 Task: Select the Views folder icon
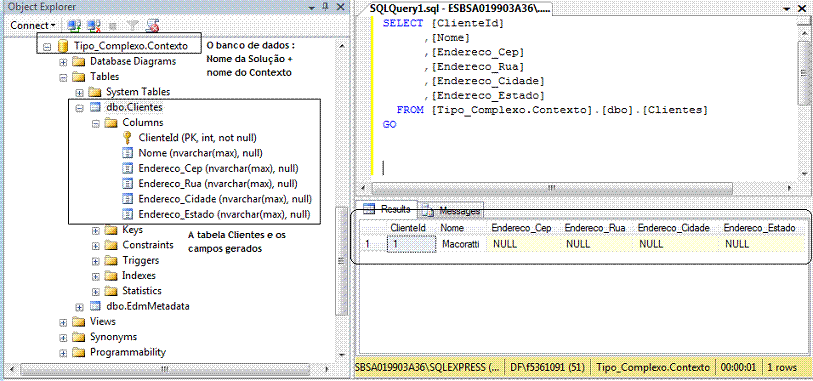point(79,321)
